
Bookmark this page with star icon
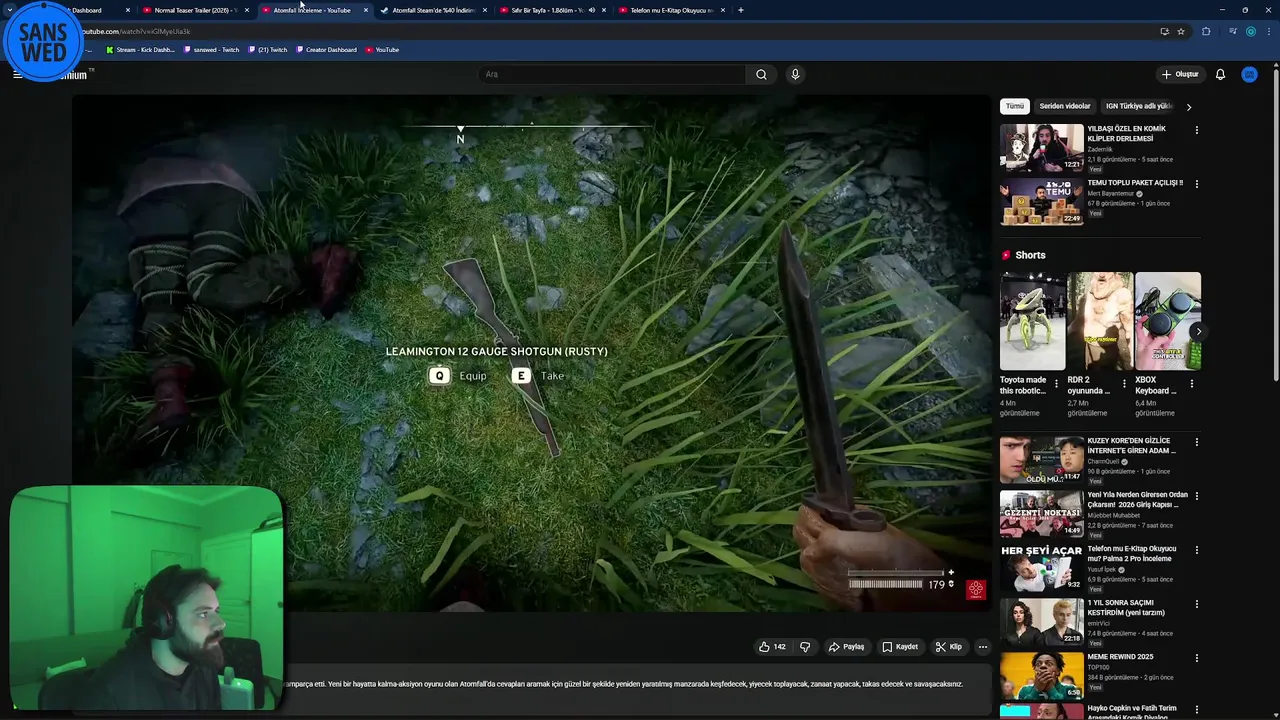click(1181, 31)
